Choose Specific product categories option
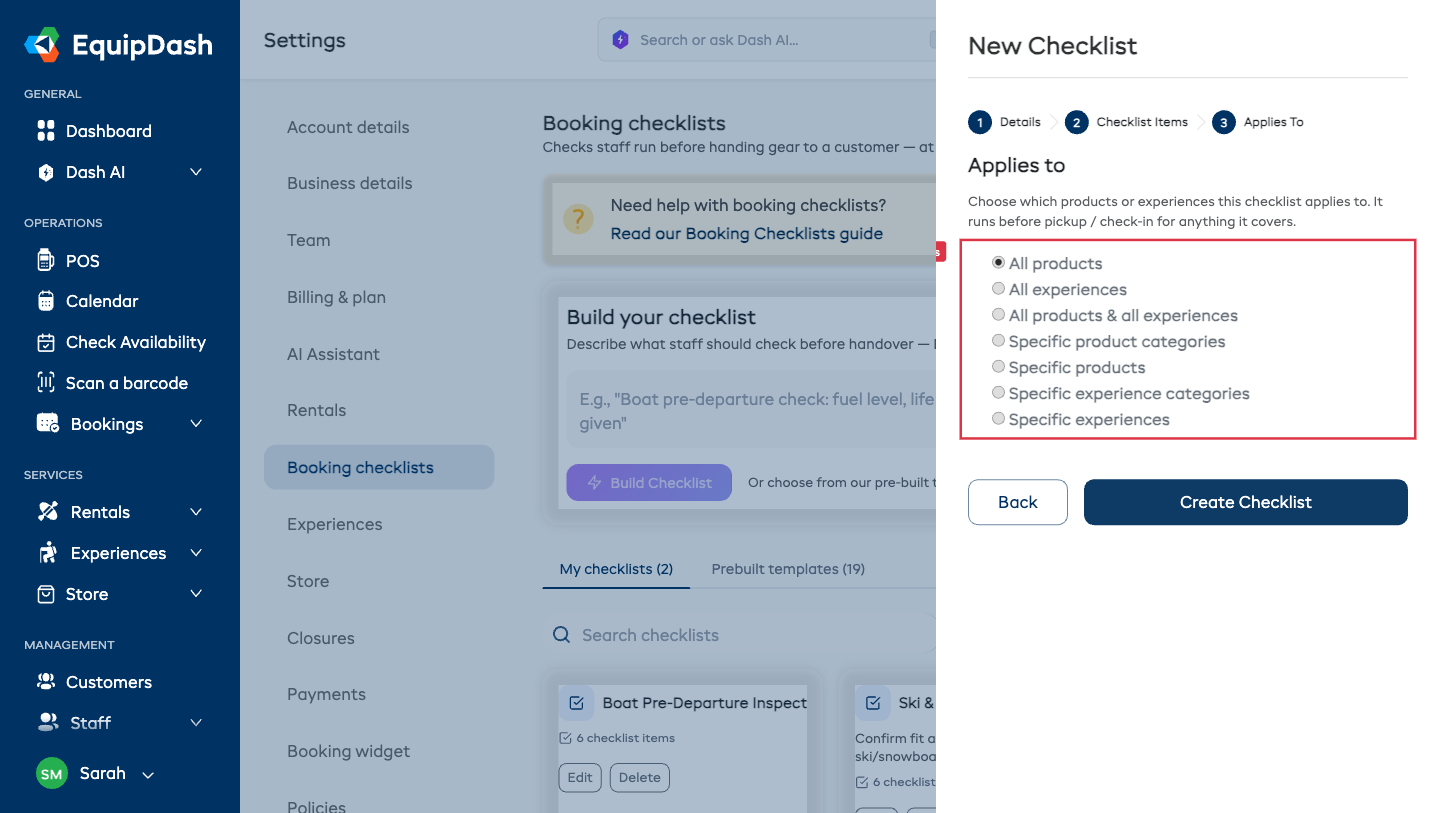The height and width of the screenshot is (813, 1440). pos(998,341)
